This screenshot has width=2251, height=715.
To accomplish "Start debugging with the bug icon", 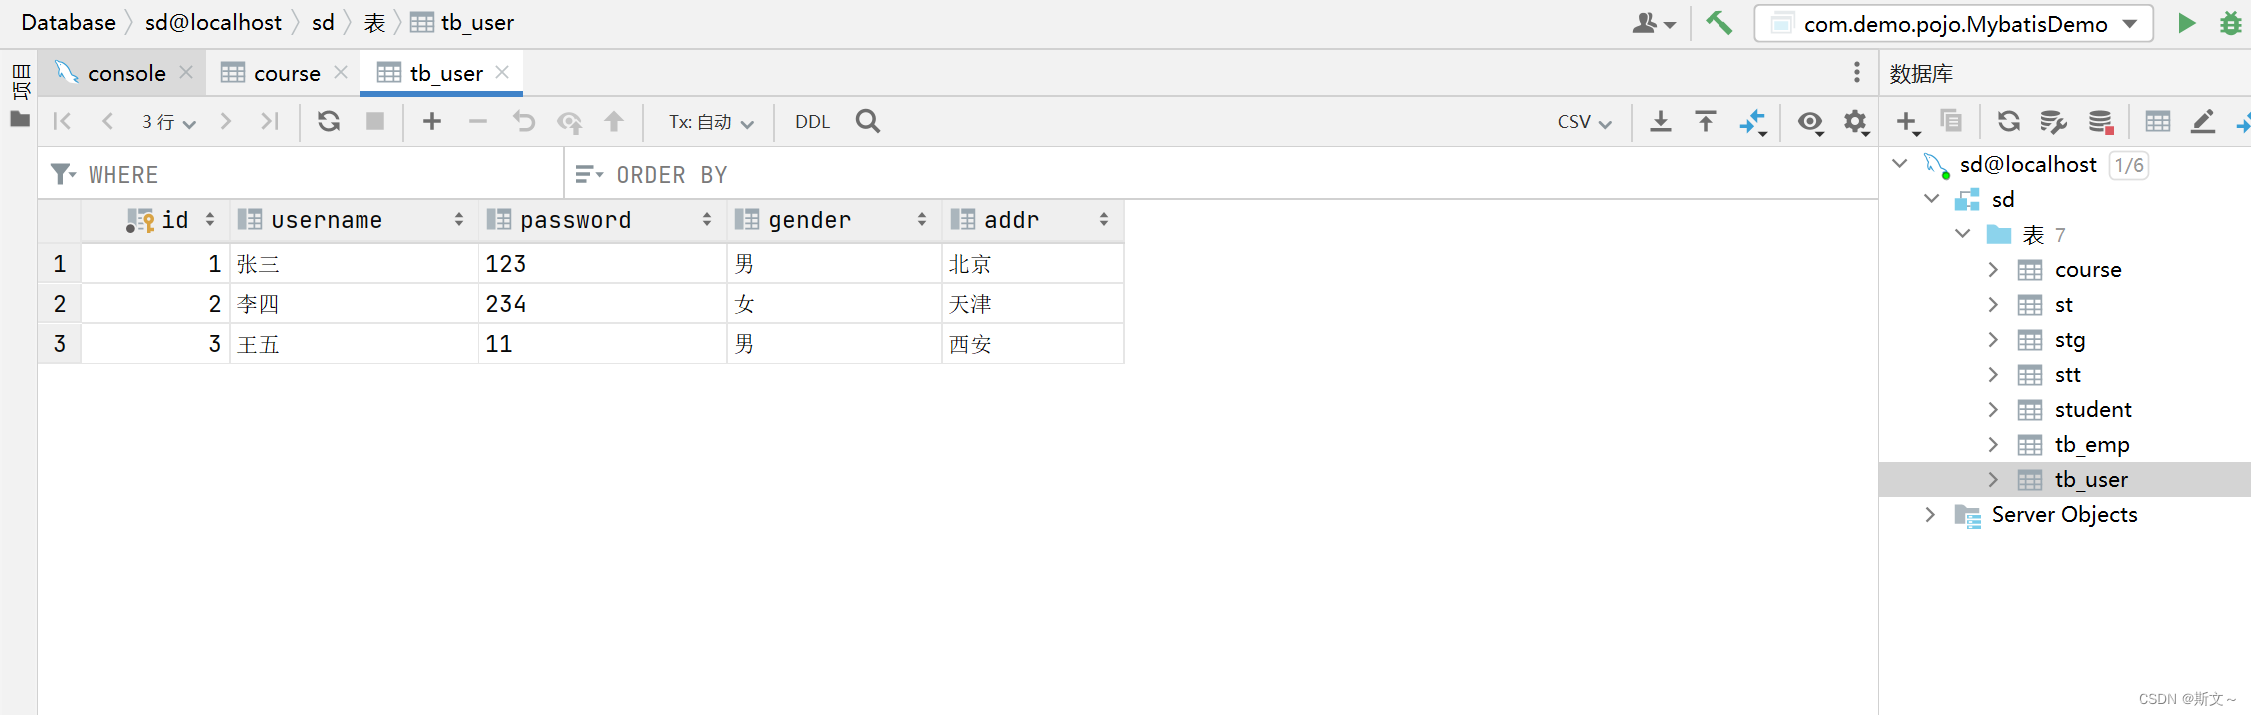I will (2230, 23).
